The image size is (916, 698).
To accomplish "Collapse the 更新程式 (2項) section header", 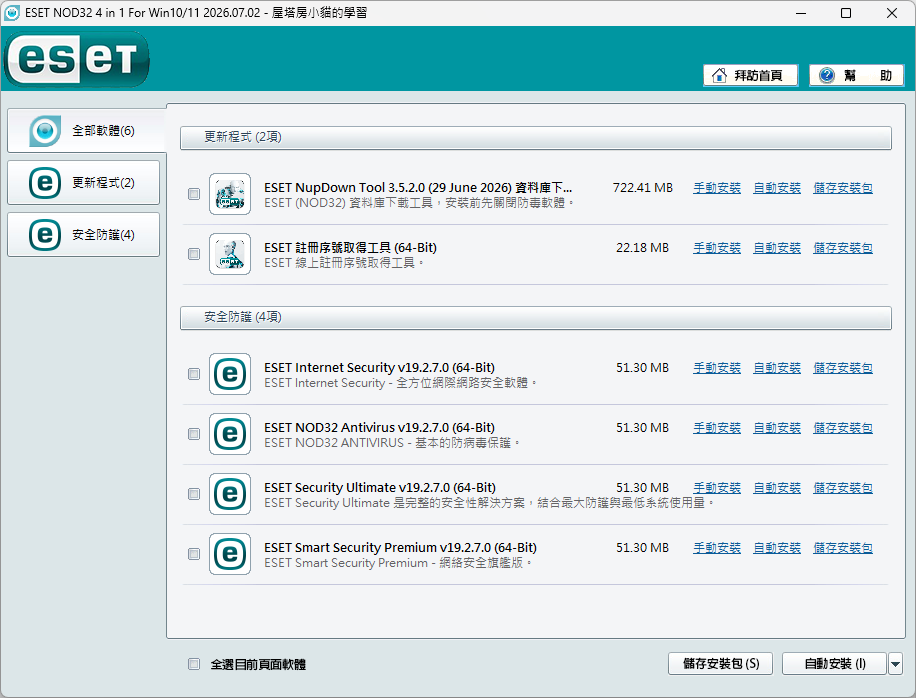I will click(x=536, y=138).
